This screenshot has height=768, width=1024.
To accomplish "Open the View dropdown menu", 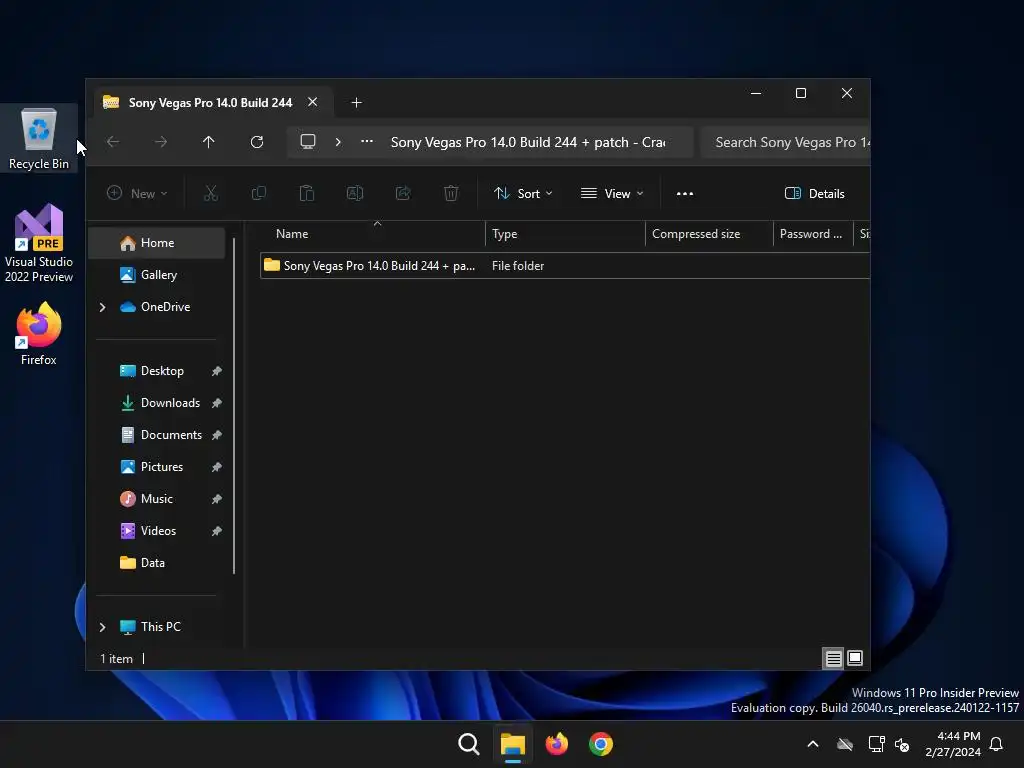I will (x=612, y=193).
